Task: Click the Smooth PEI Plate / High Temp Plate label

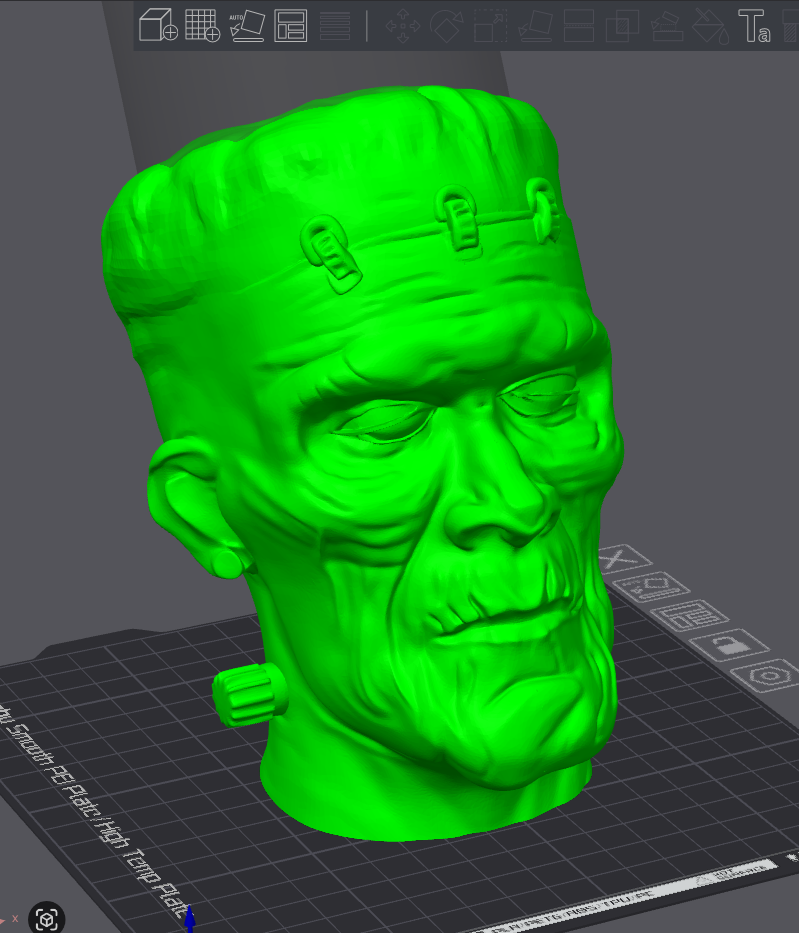Action: pyautogui.click(x=95, y=809)
